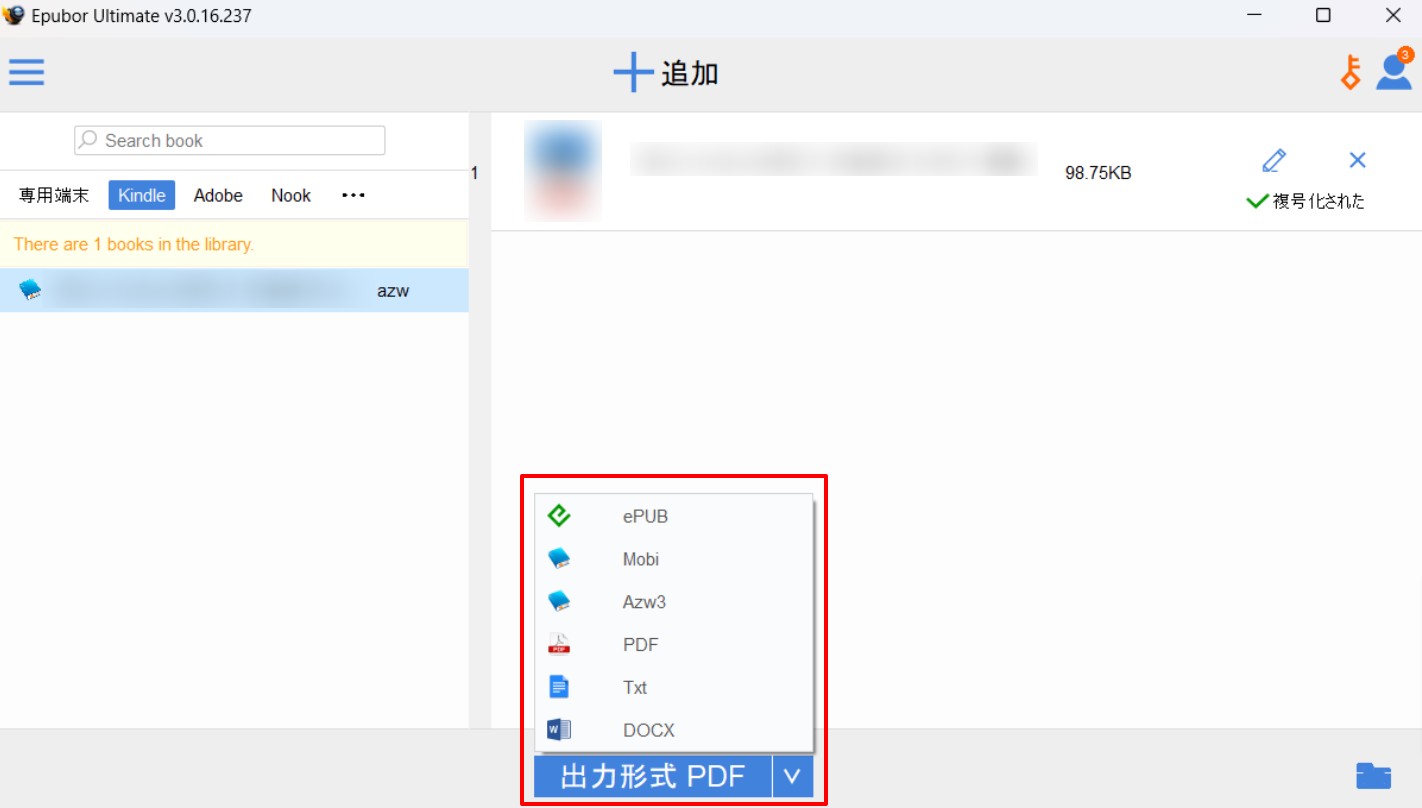Viewport: 1422px width, 808px height.
Task: Click the Mobi book icon
Action: point(559,558)
